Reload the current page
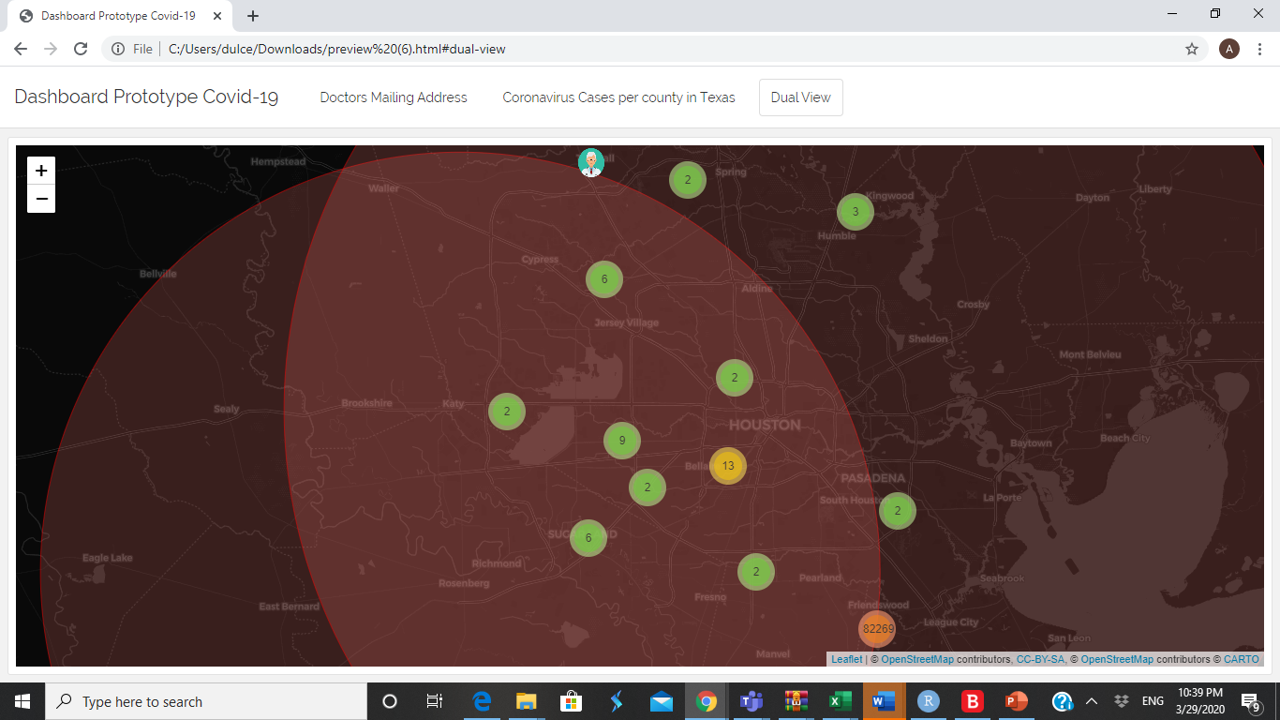The height and width of the screenshot is (720, 1280). (x=81, y=49)
